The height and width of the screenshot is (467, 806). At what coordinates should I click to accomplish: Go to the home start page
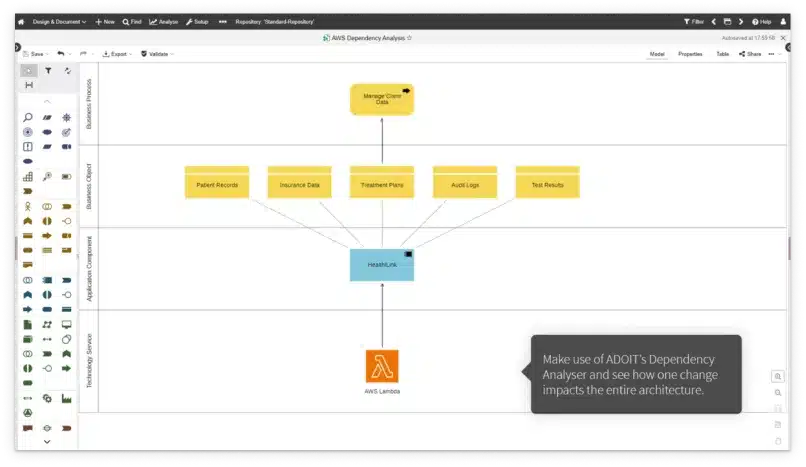click(21, 22)
